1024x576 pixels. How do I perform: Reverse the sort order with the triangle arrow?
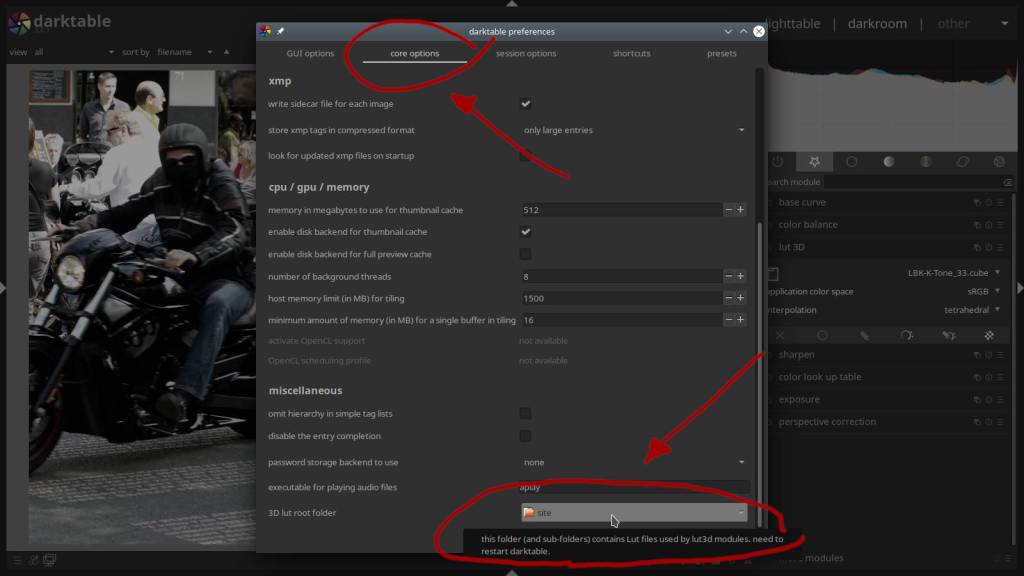227,52
